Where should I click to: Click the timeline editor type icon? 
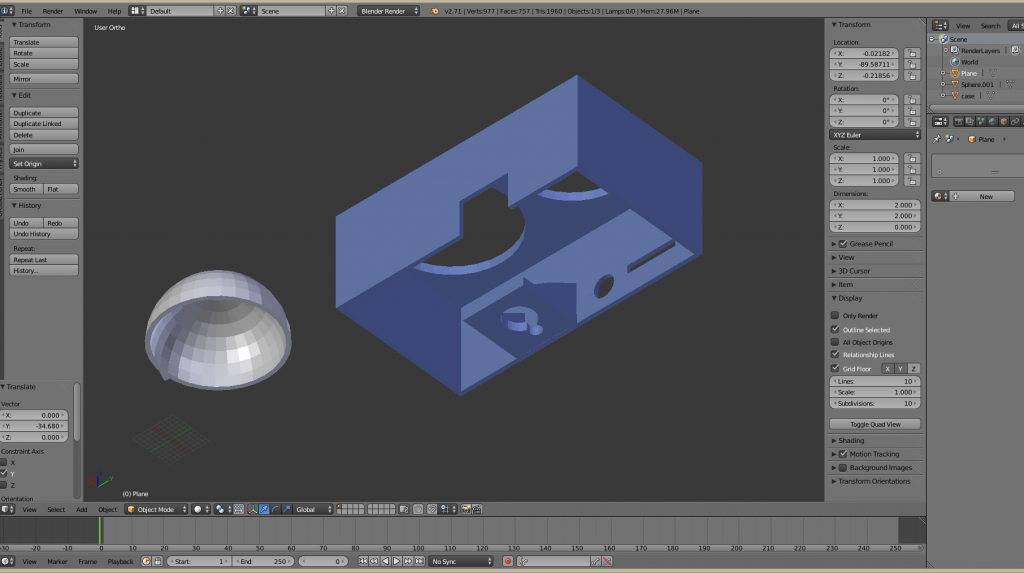5,561
